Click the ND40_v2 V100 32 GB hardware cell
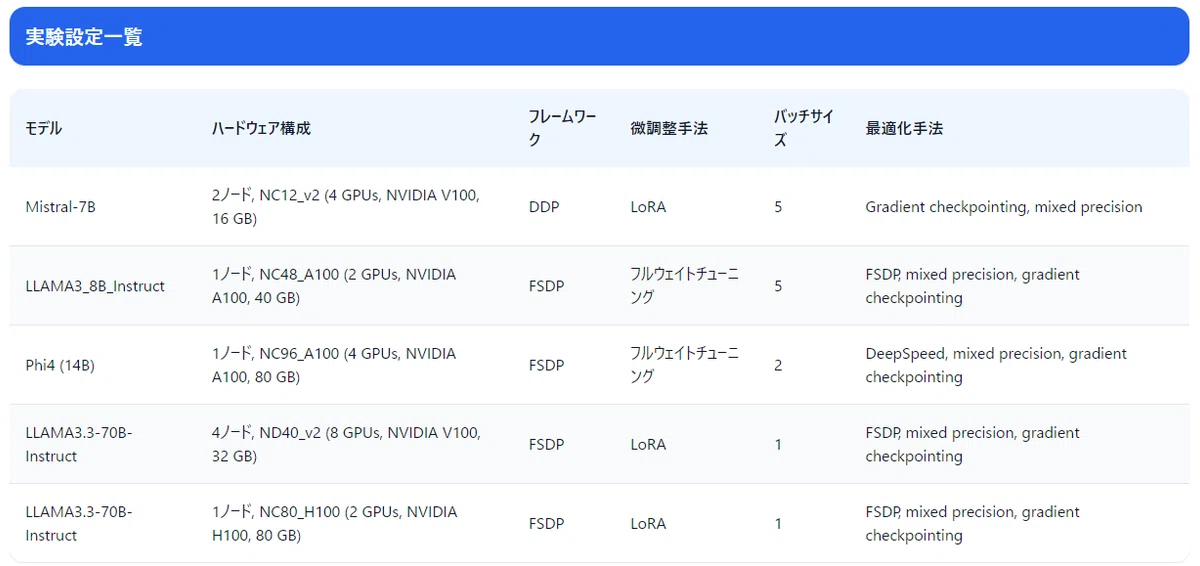 [x=346, y=444]
